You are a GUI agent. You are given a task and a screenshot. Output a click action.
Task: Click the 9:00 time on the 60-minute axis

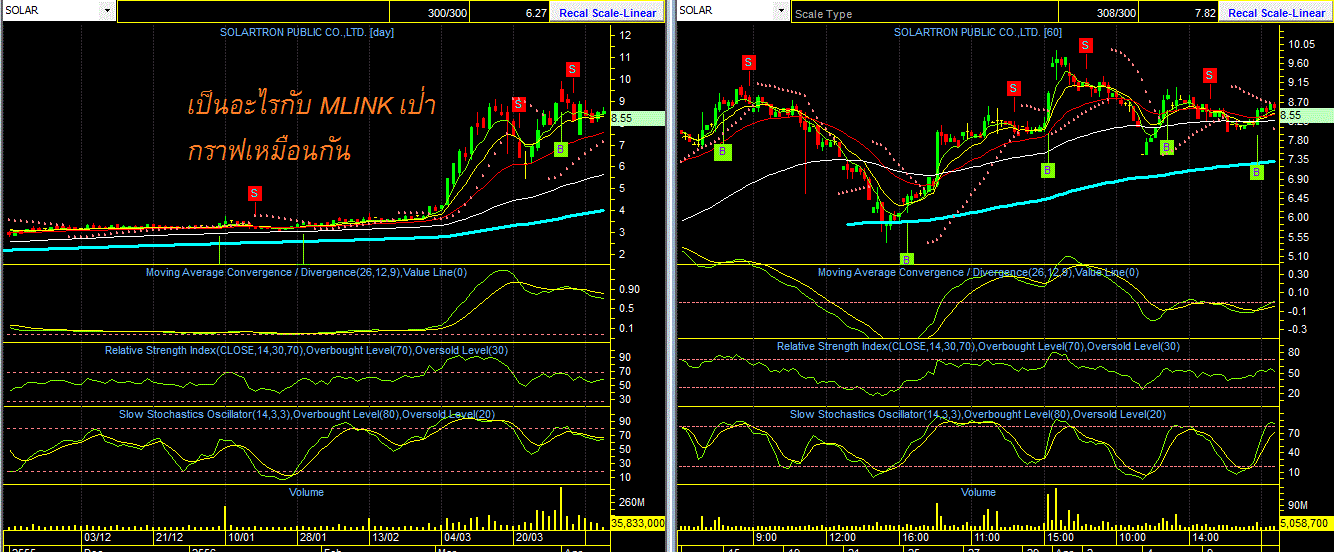[x=766, y=537]
